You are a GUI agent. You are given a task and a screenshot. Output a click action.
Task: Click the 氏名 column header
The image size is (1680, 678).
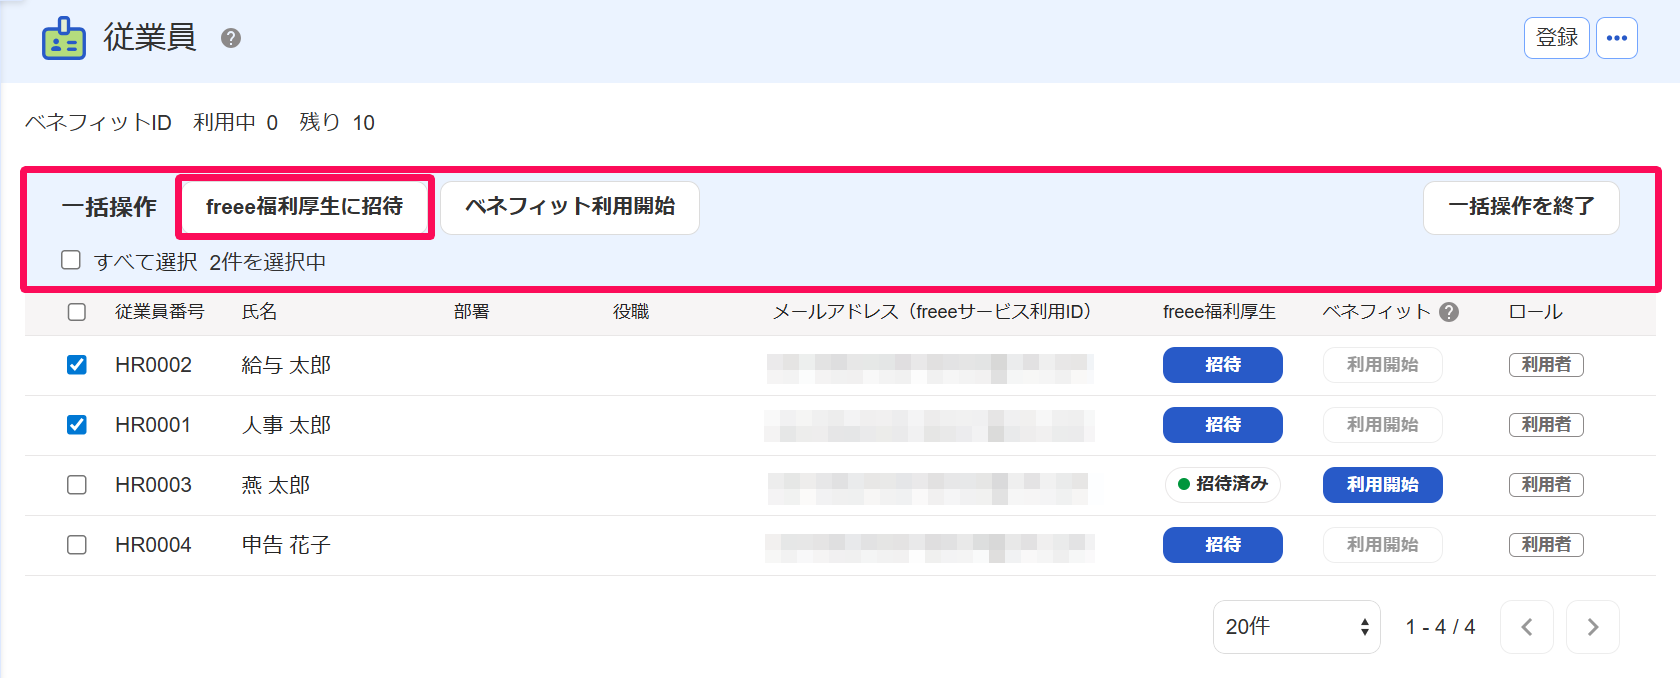(x=260, y=312)
